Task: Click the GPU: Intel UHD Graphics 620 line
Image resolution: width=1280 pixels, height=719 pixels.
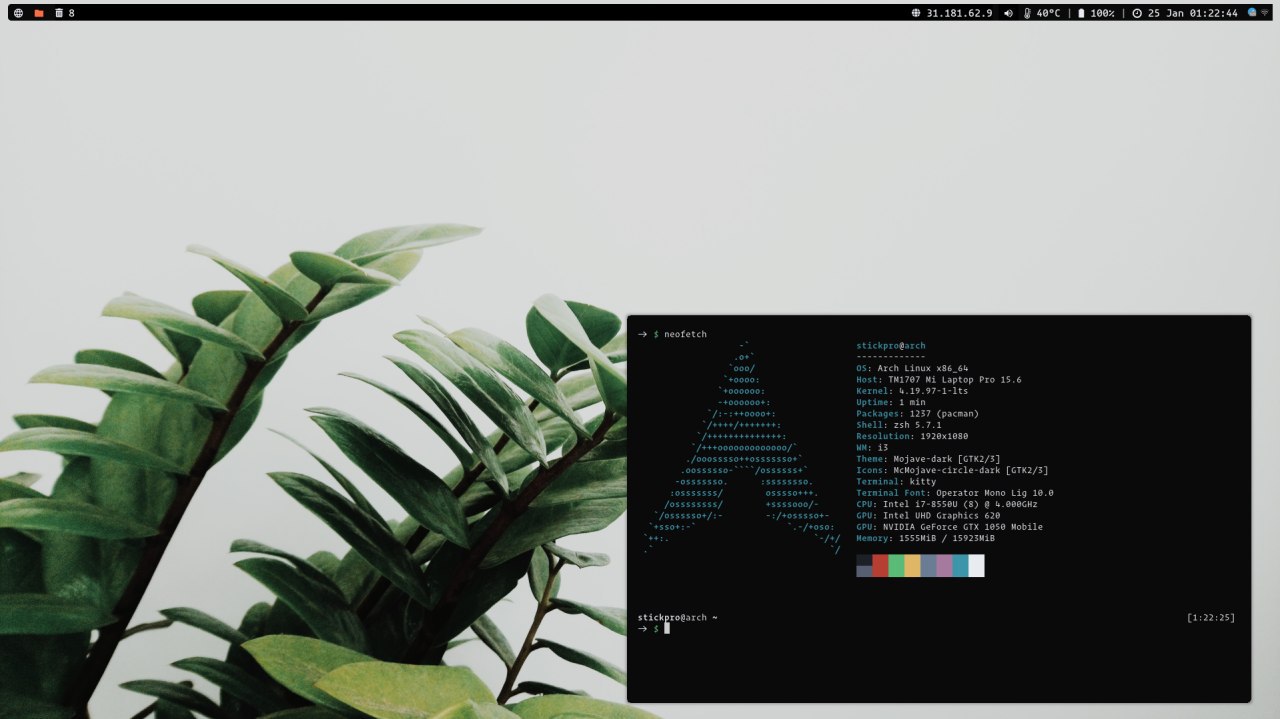Action: click(x=928, y=515)
